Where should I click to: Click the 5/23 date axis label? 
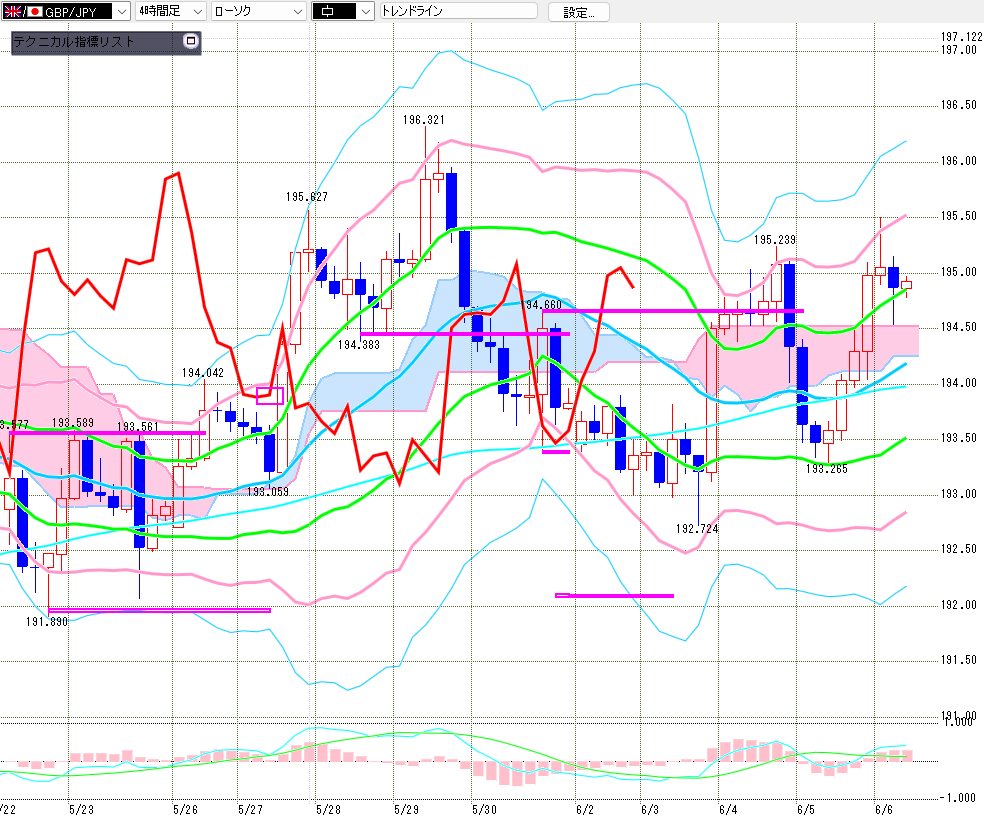tap(81, 809)
